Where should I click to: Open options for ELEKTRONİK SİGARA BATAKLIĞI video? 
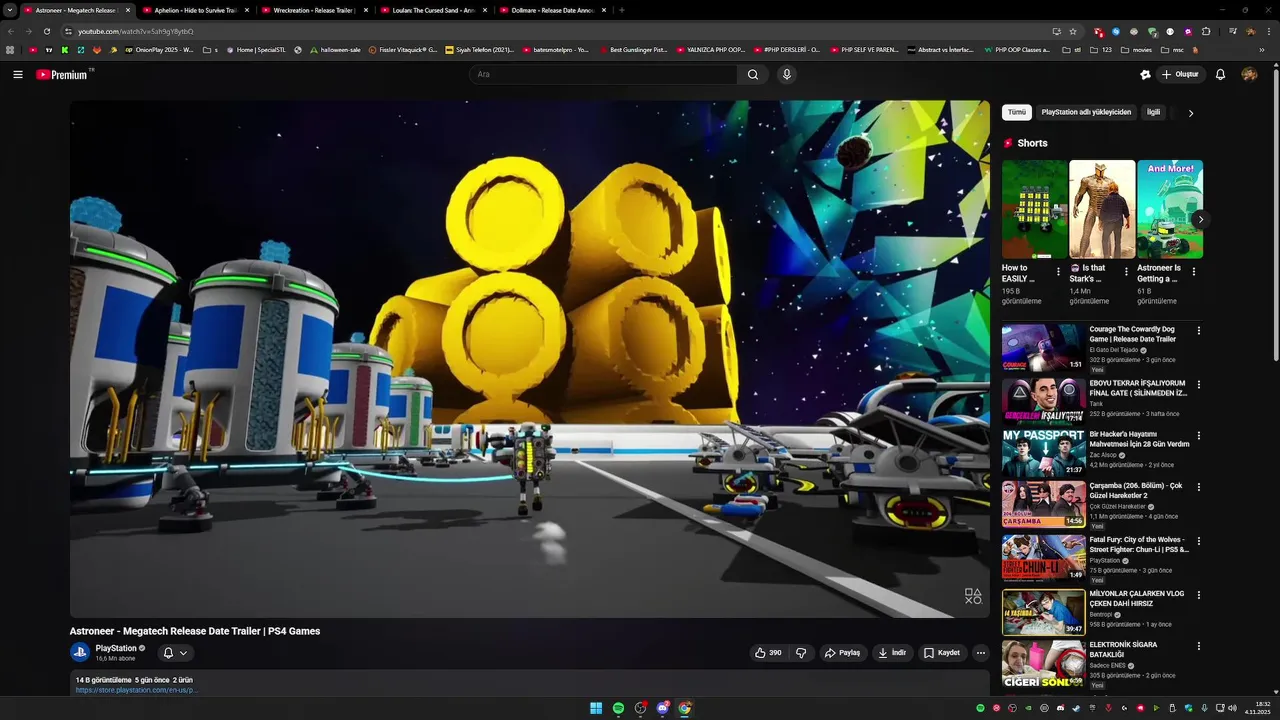coord(1199,646)
